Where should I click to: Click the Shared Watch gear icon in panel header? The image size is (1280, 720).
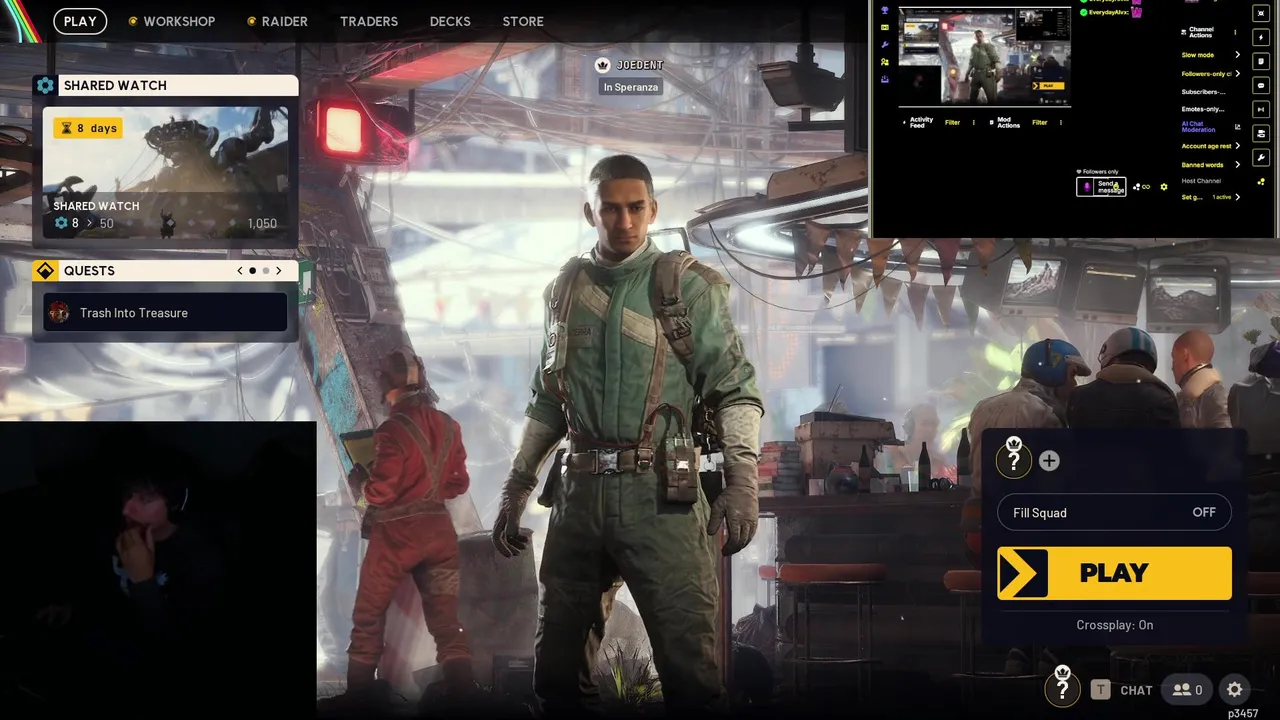pos(45,85)
